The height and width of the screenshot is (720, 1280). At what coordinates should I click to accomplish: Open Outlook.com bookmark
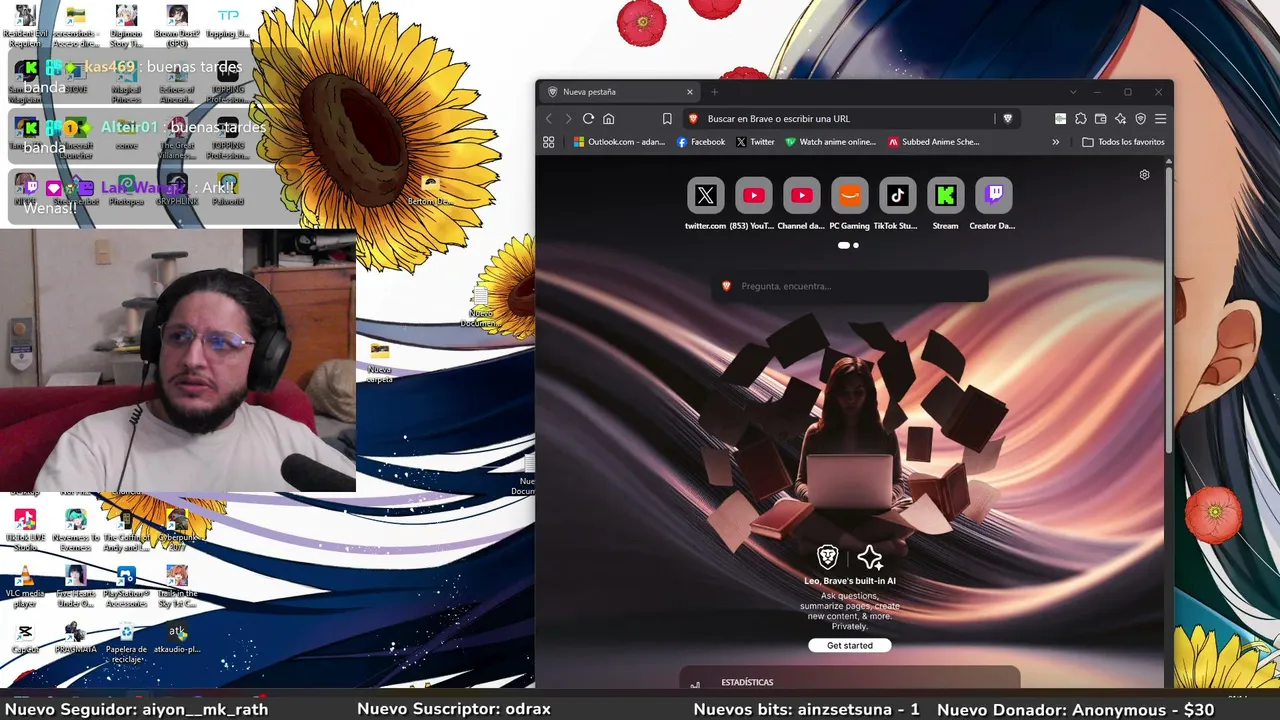[619, 142]
